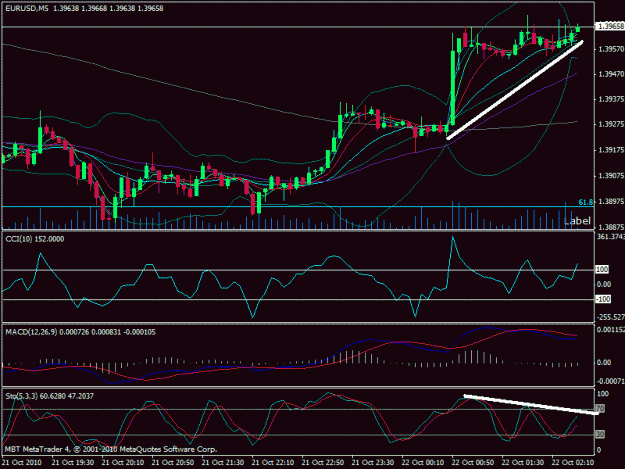Click the 21 Oct 23:30 time label

click(373, 462)
